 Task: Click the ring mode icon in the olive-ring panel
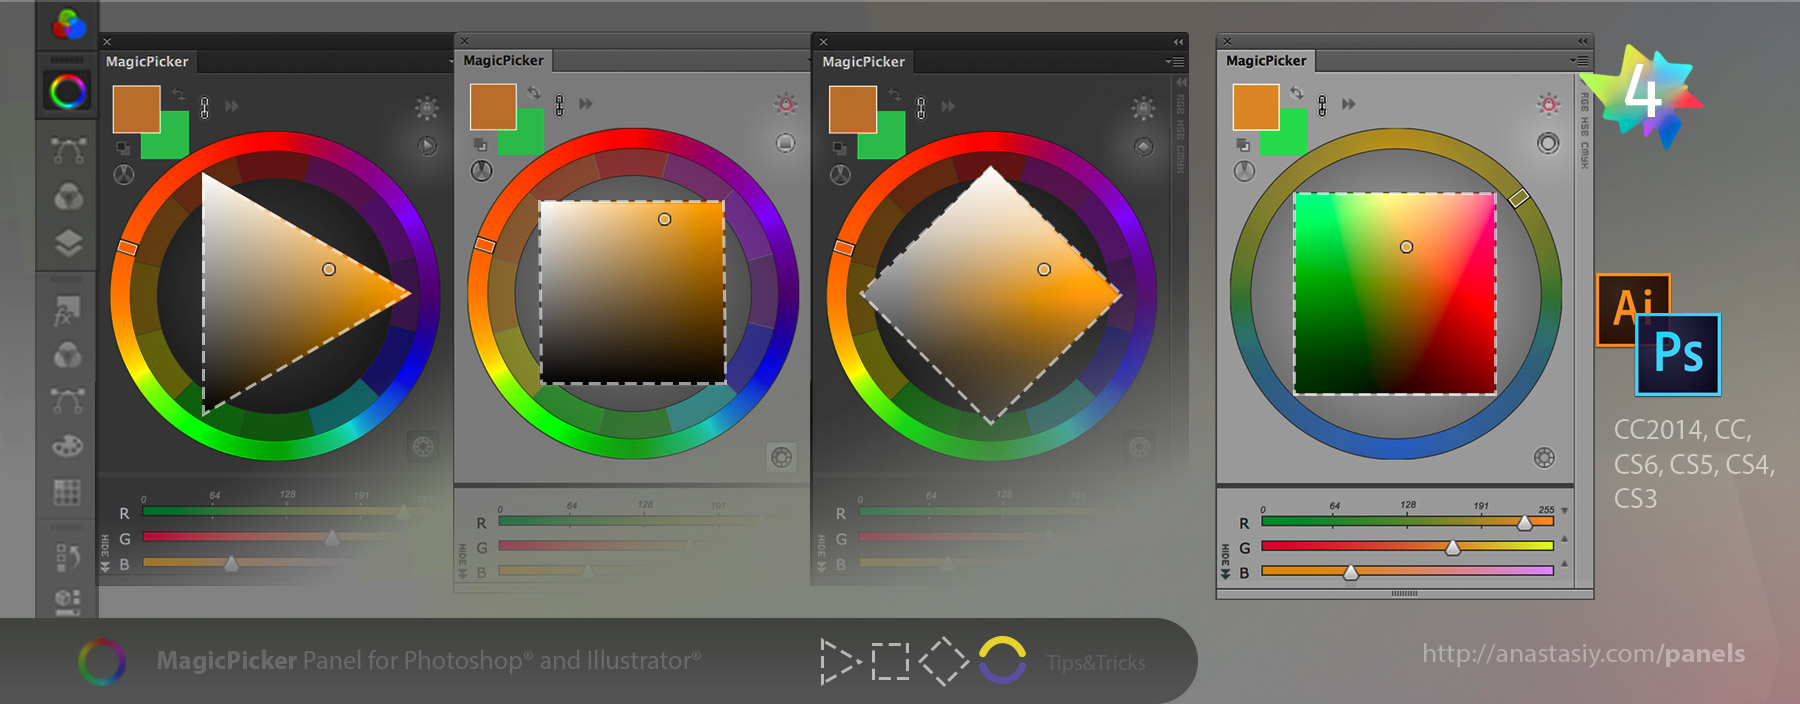(1548, 143)
